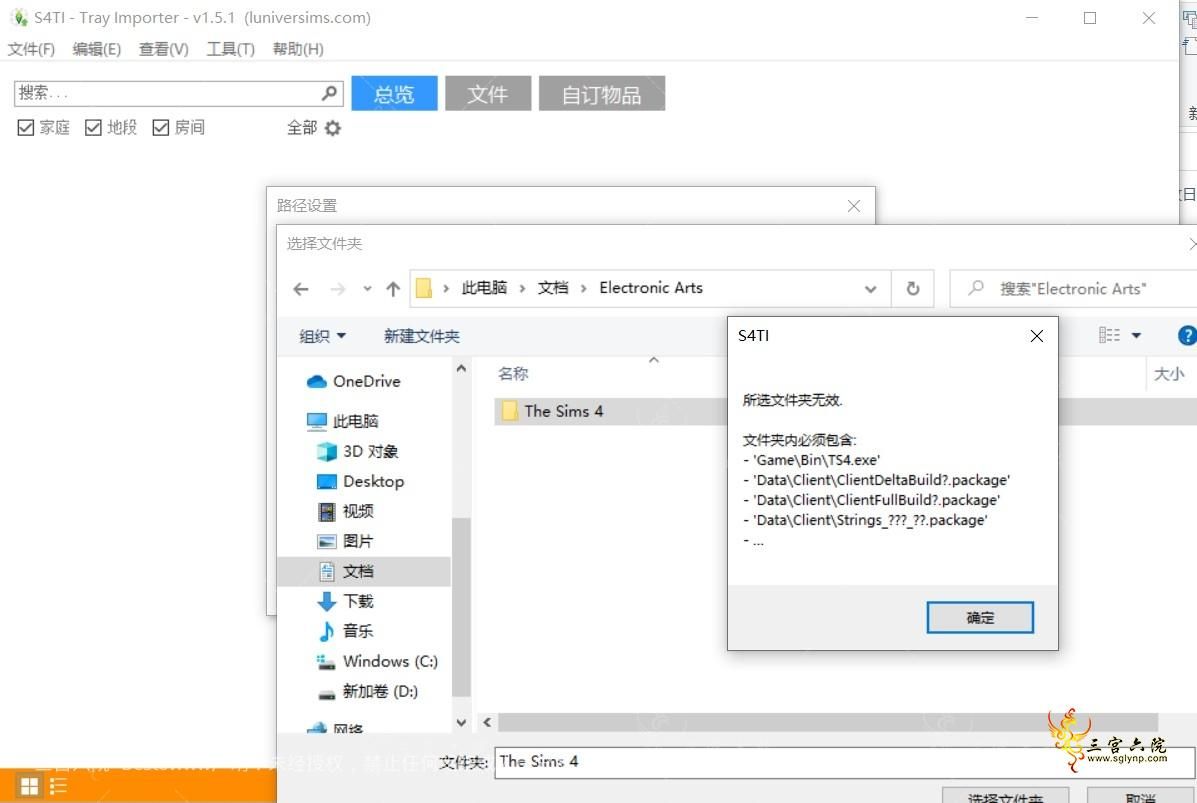Toggle the 房间 checkbox
Image resolution: width=1197 pixels, height=803 pixels.
(x=160, y=127)
